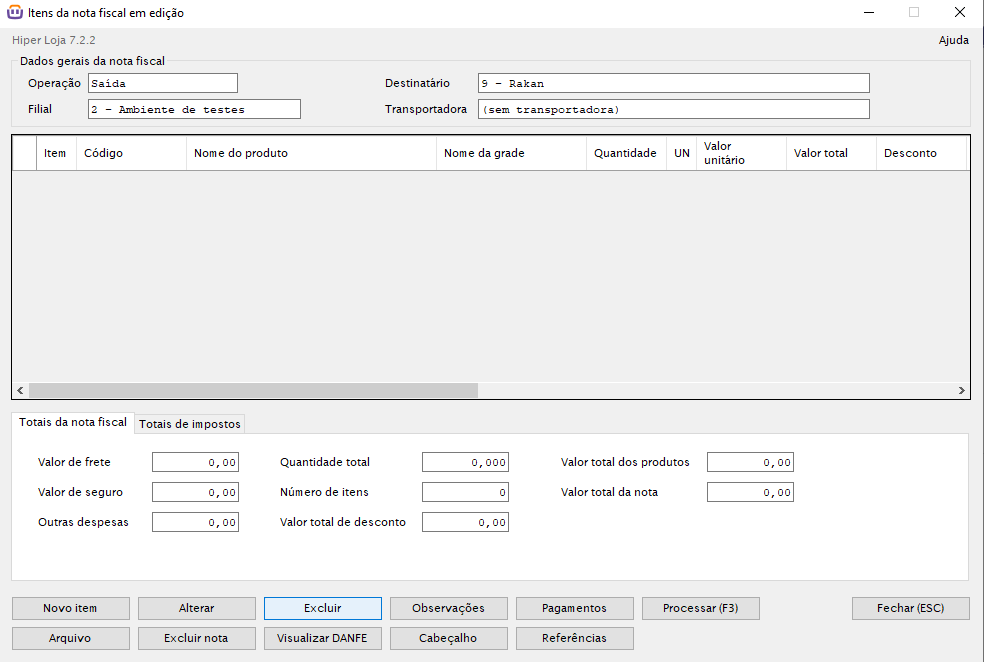Select the Totais da nota fiscal tab
The image size is (984, 662).
73,422
